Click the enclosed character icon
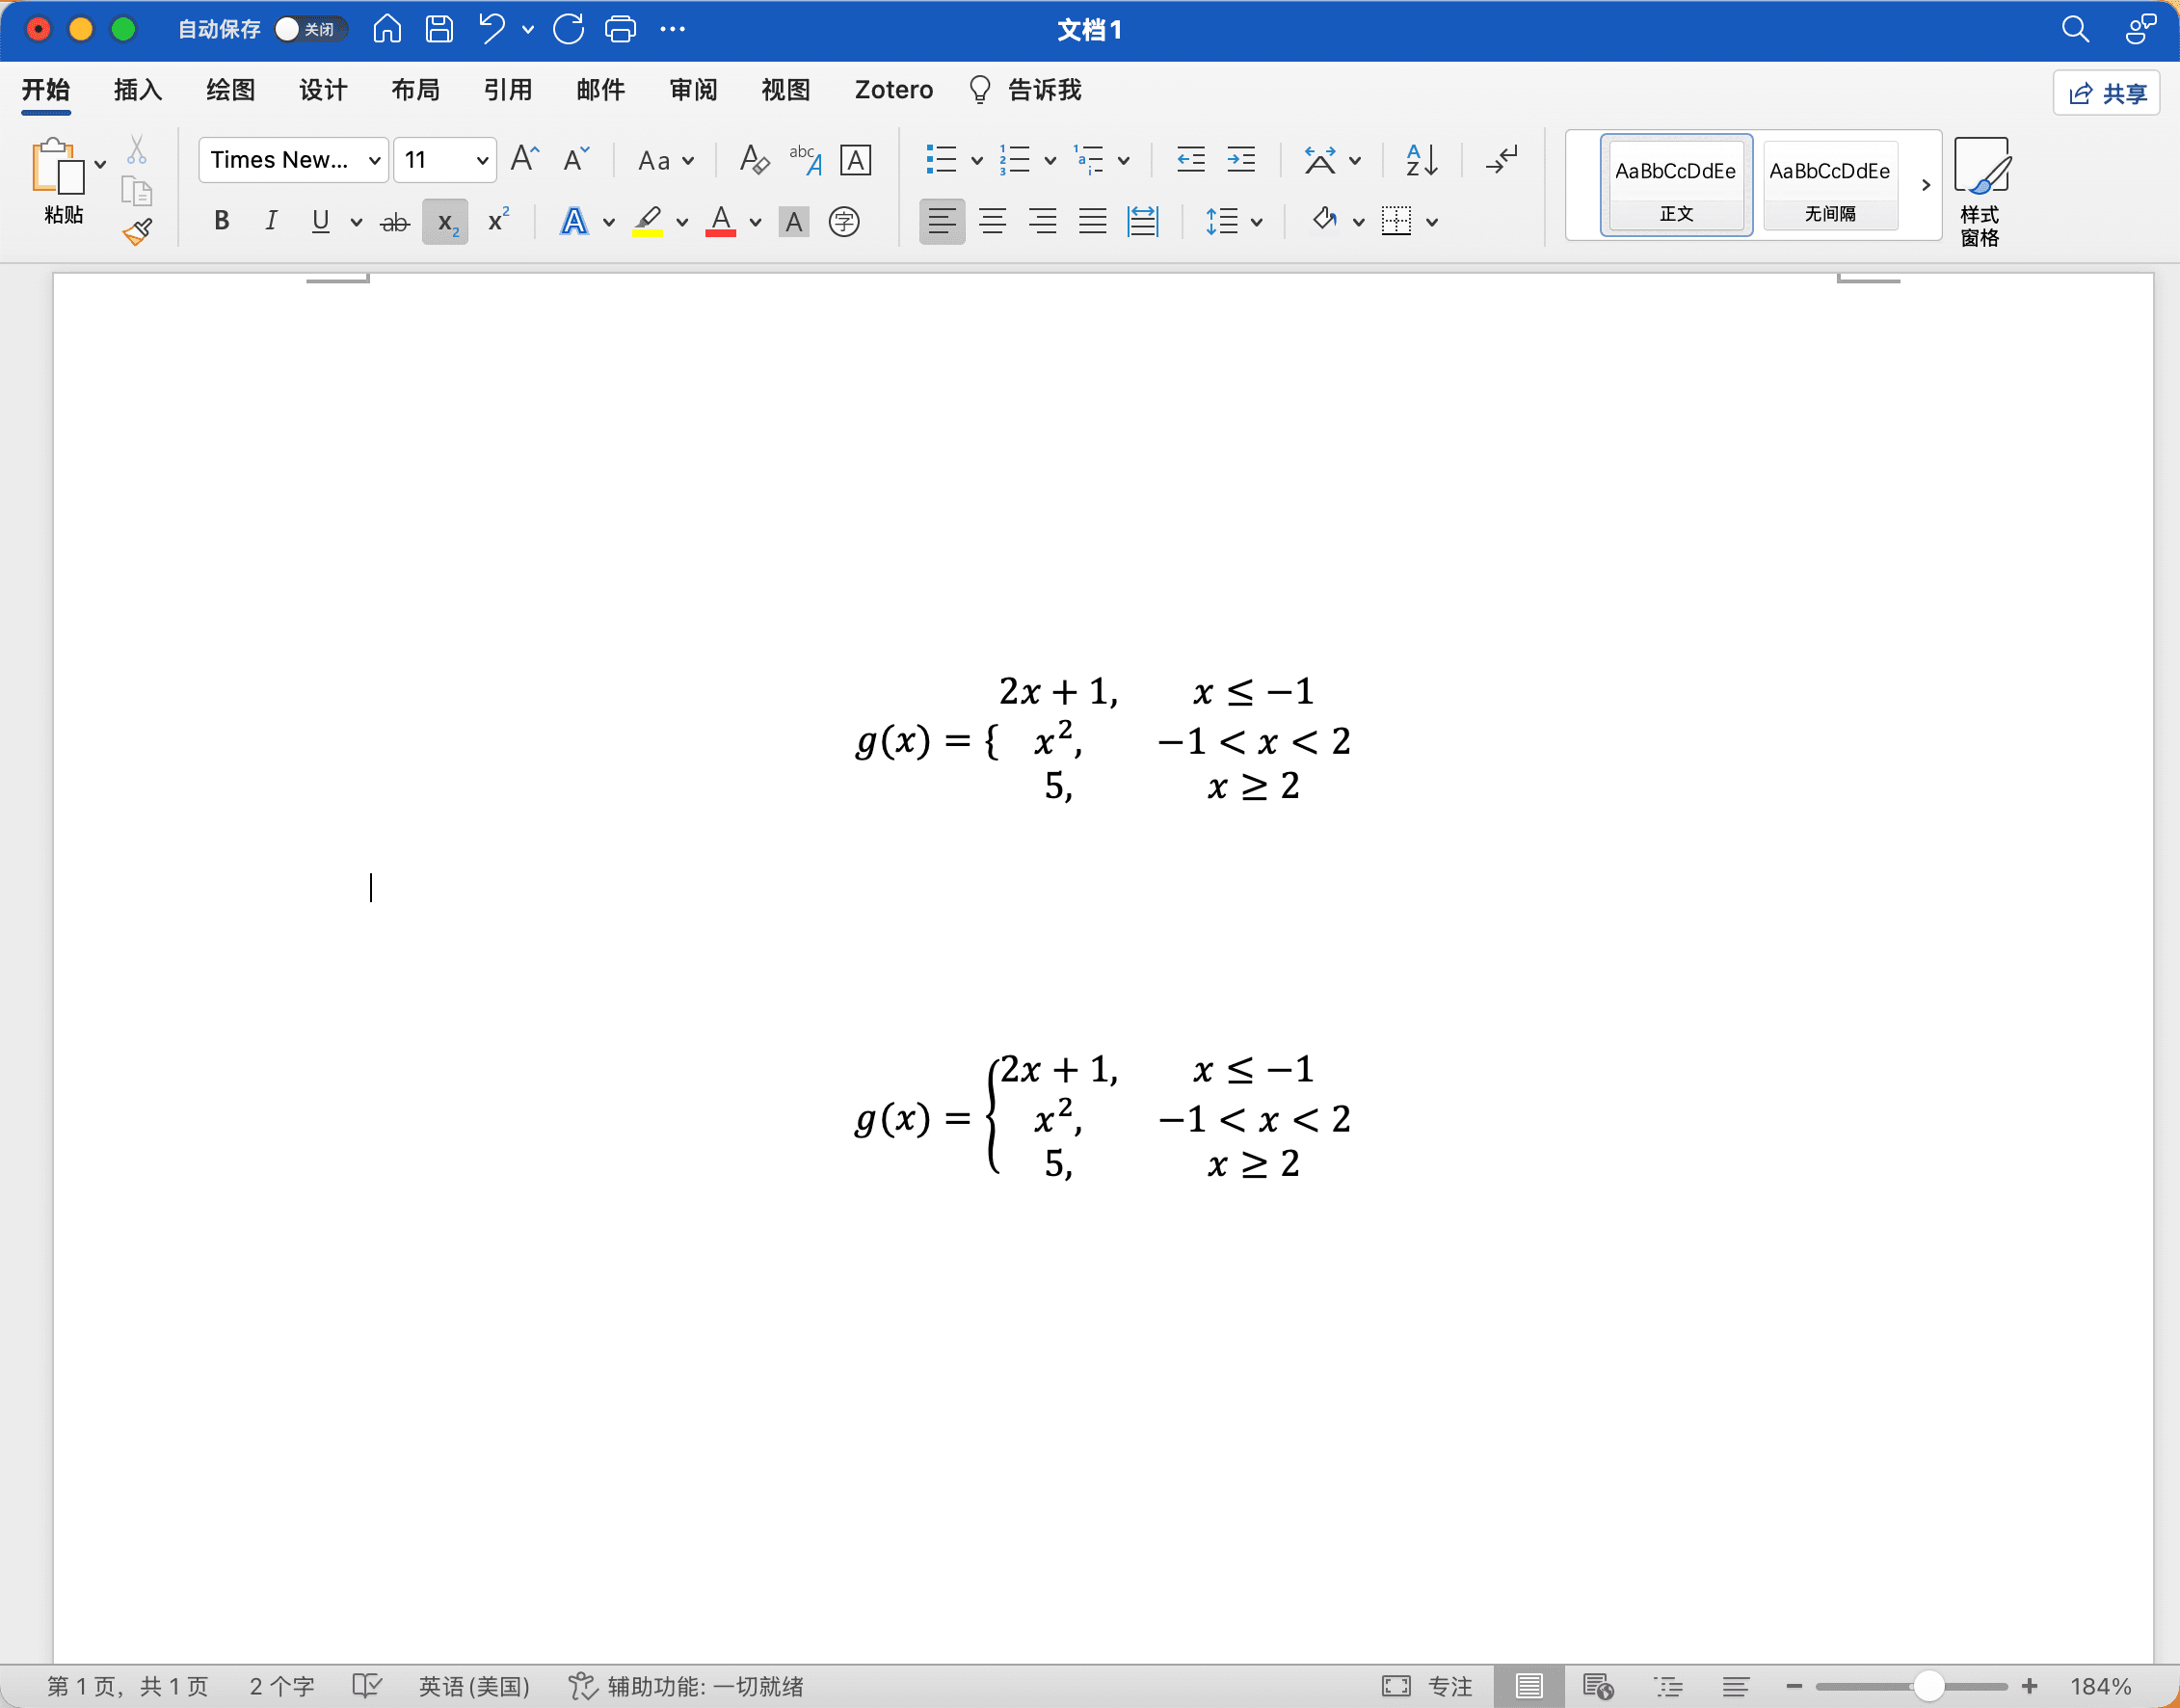Viewport: 2180px width, 1708px height. coord(845,221)
